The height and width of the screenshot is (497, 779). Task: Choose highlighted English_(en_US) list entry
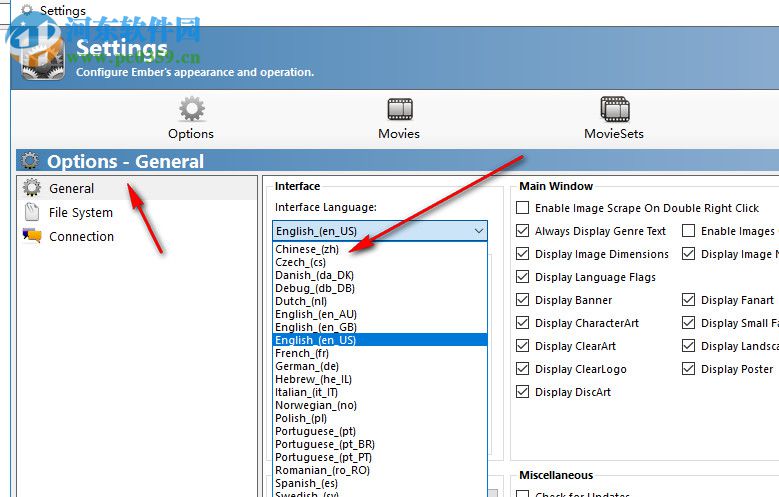pos(380,340)
